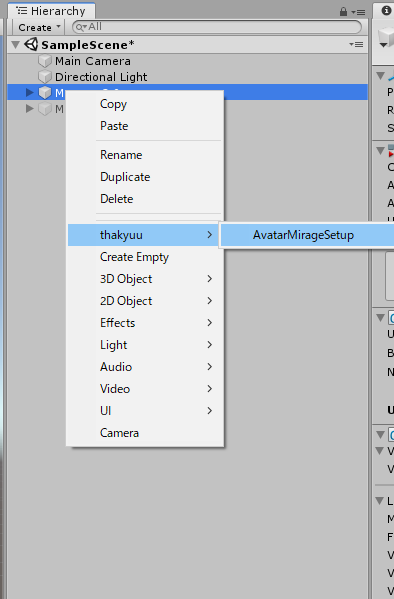Open the Effects submenu

[145, 323]
